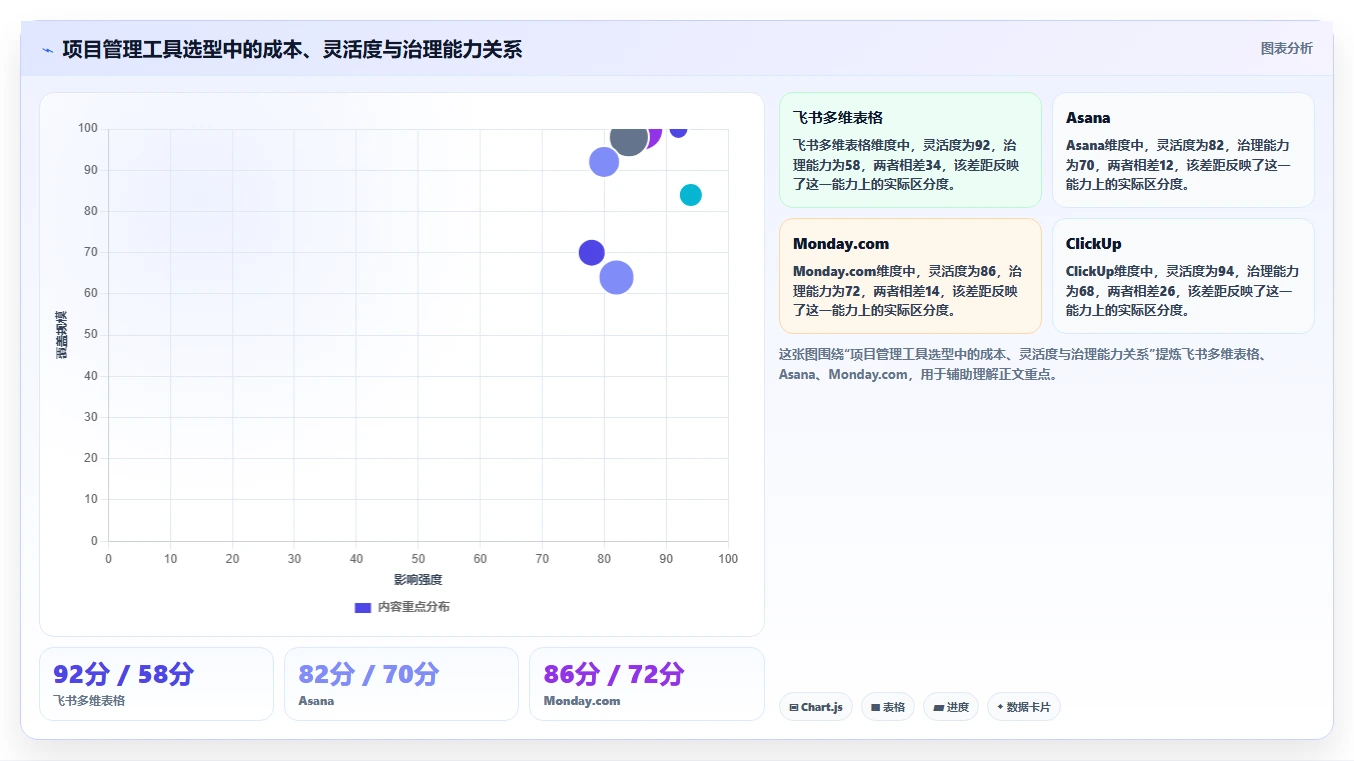The image size is (1354, 761).
Task: Click the 内容重点分布 legend label
Action: click(x=413, y=607)
